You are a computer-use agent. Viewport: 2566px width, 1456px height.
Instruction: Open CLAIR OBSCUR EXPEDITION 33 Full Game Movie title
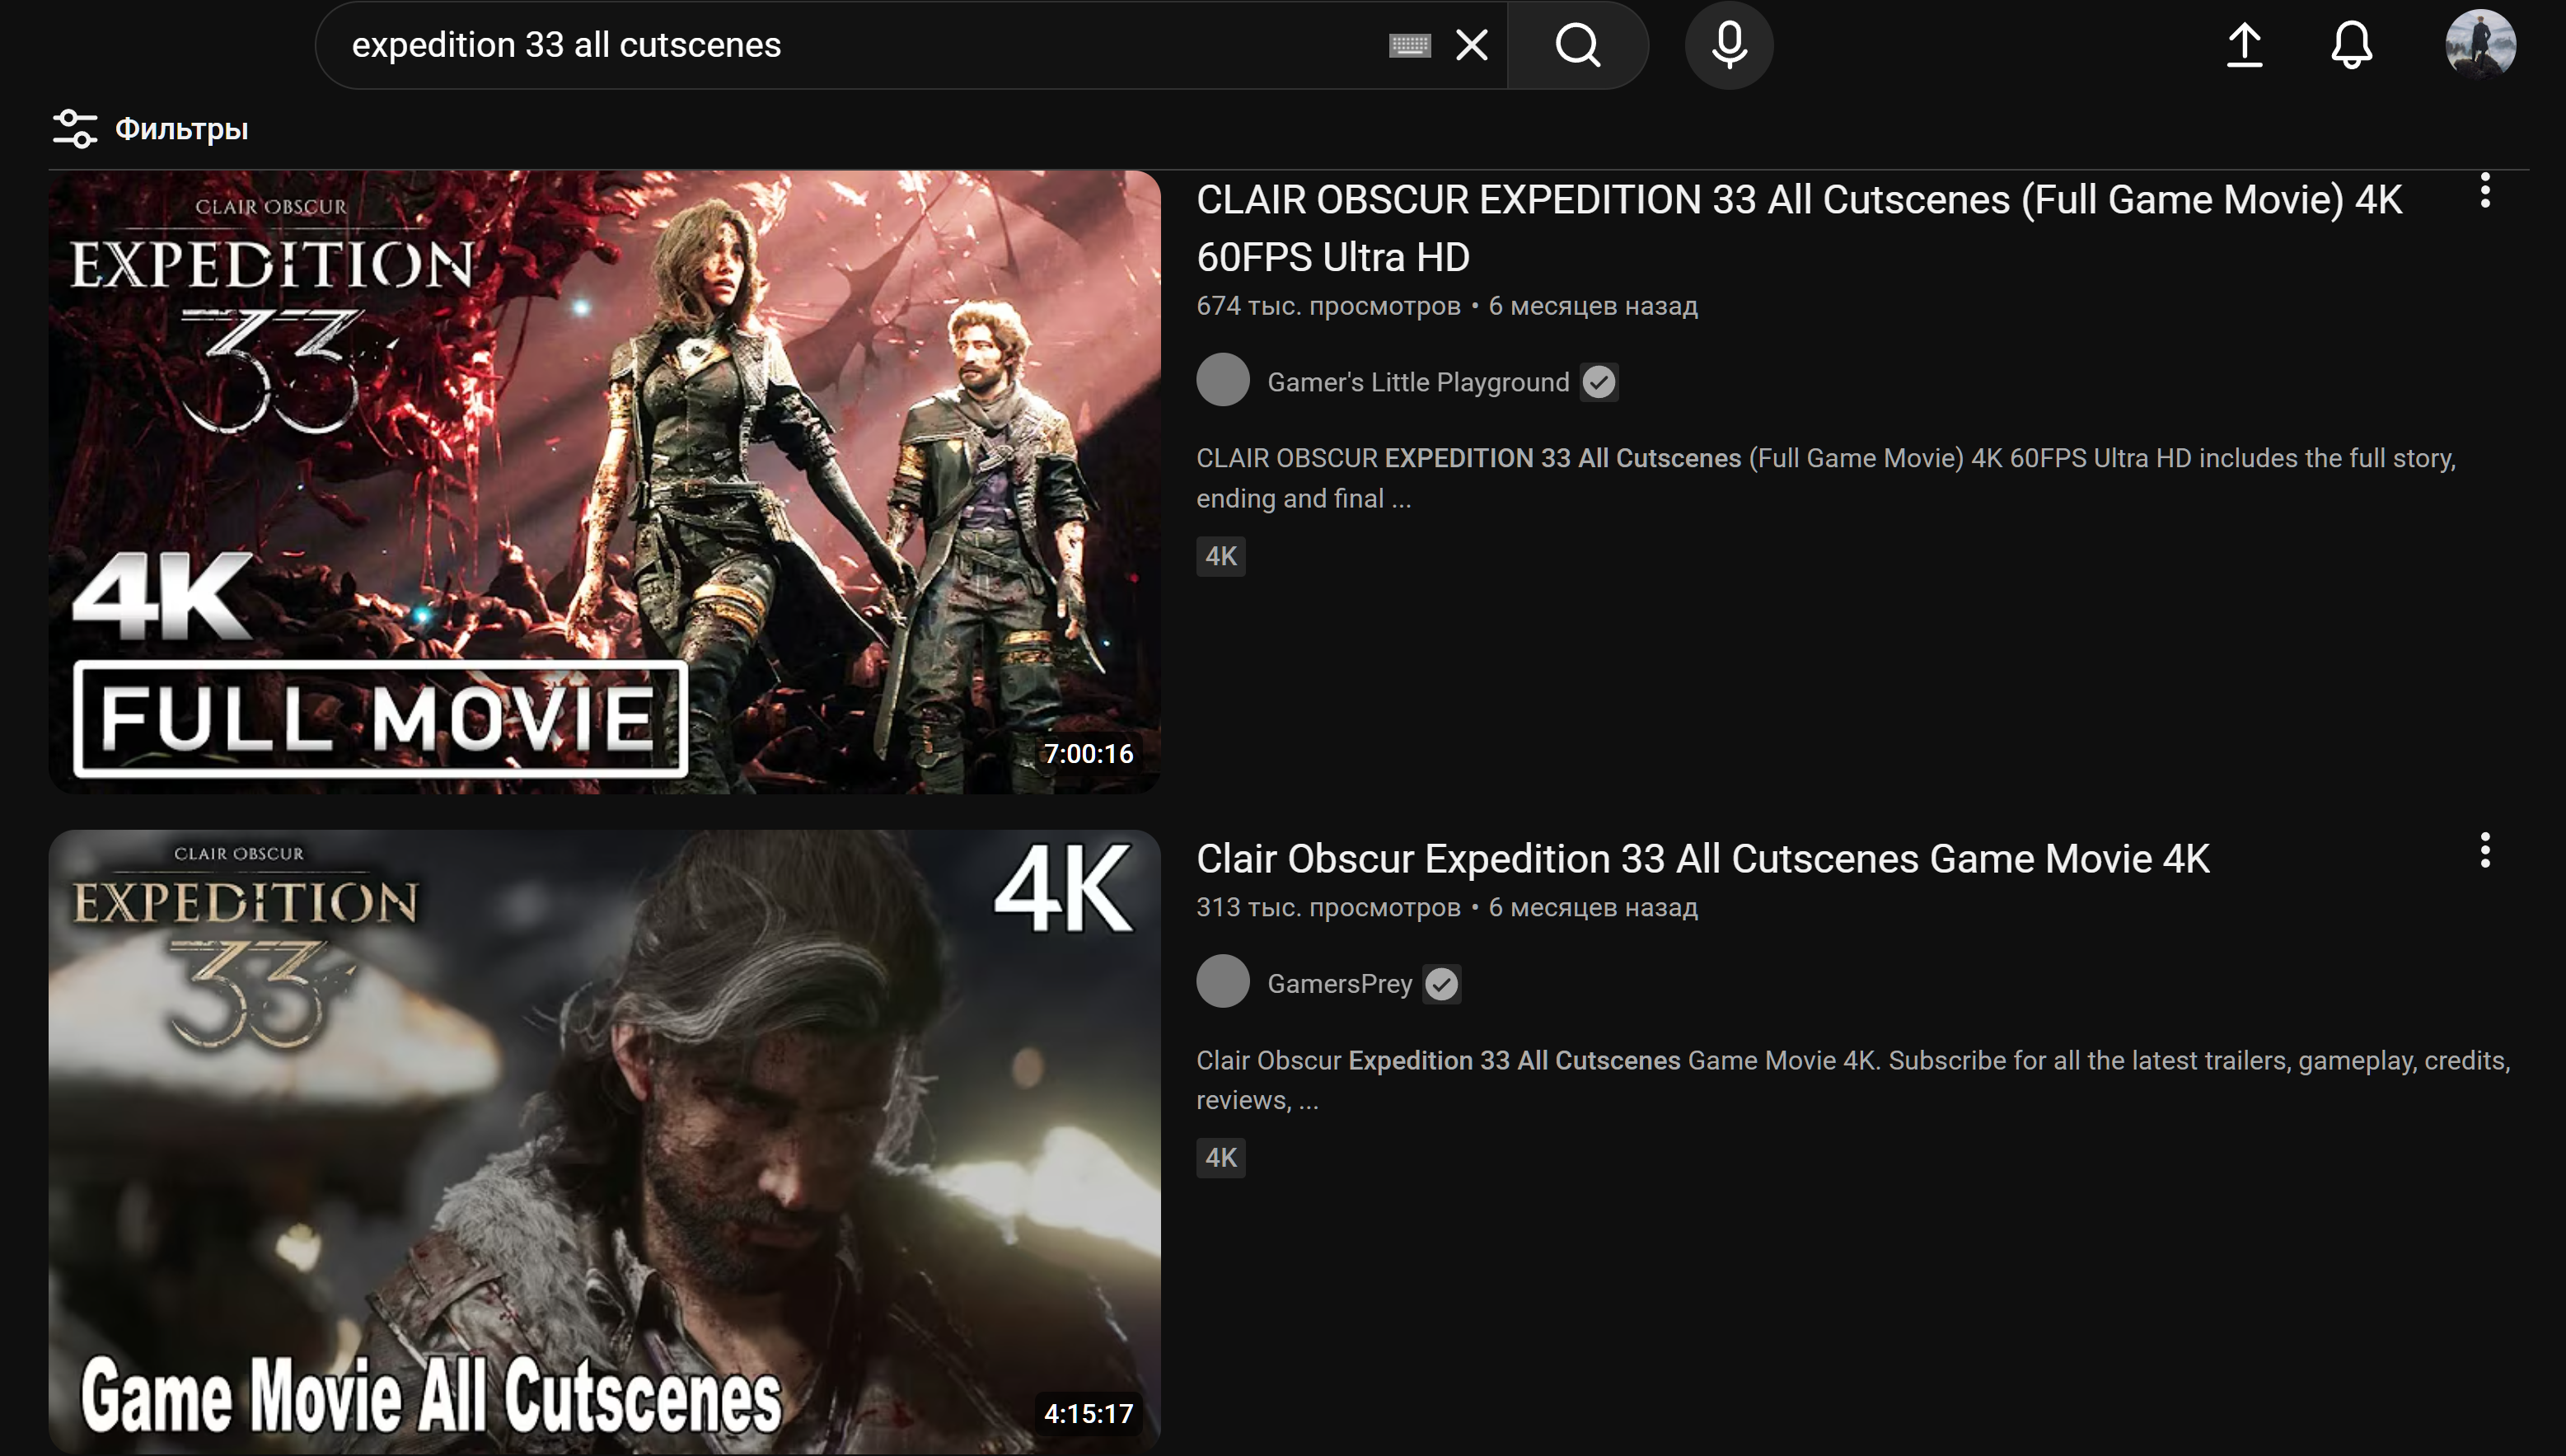(x=1798, y=228)
